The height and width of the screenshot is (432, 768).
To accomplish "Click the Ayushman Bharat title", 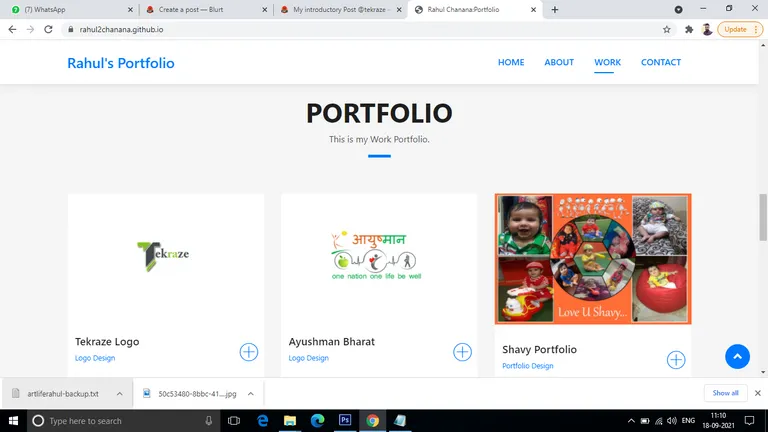I will [332, 342].
